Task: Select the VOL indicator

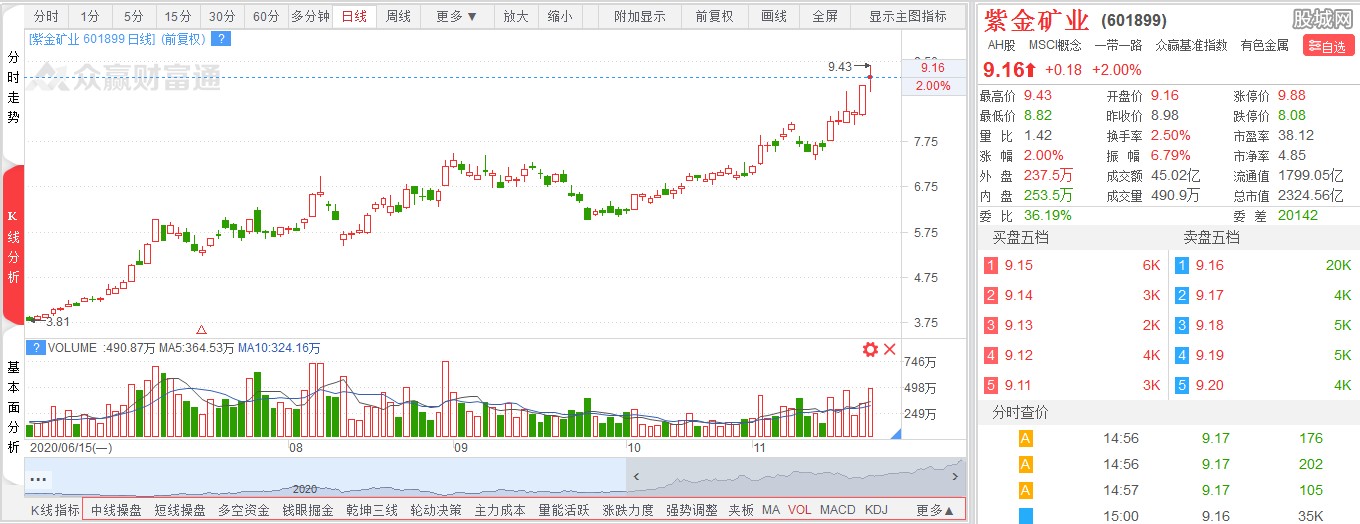Action: pyautogui.click(x=800, y=510)
